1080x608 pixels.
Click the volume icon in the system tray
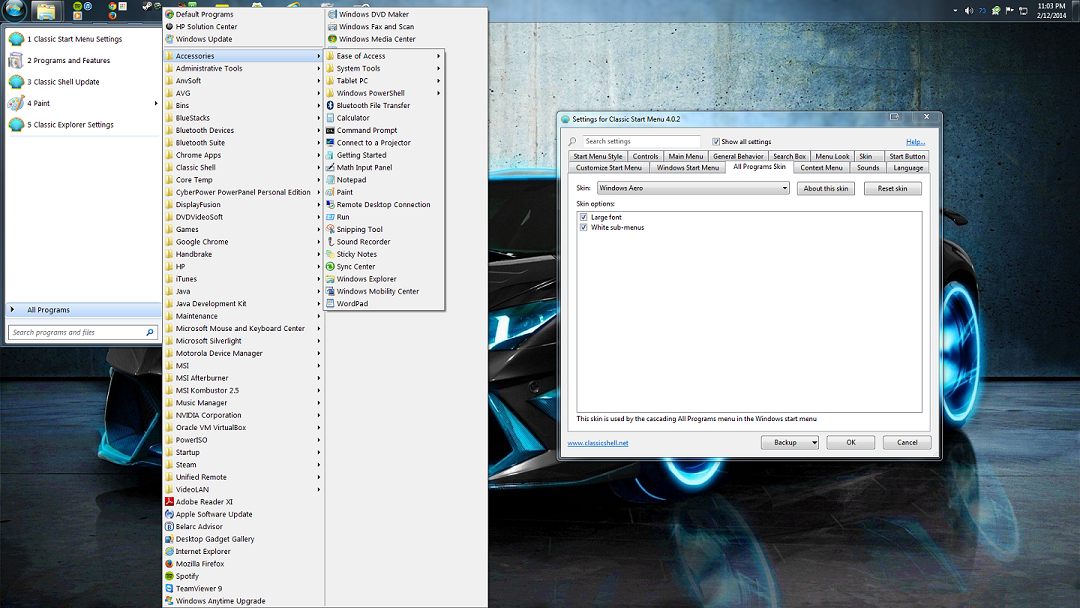click(968, 10)
